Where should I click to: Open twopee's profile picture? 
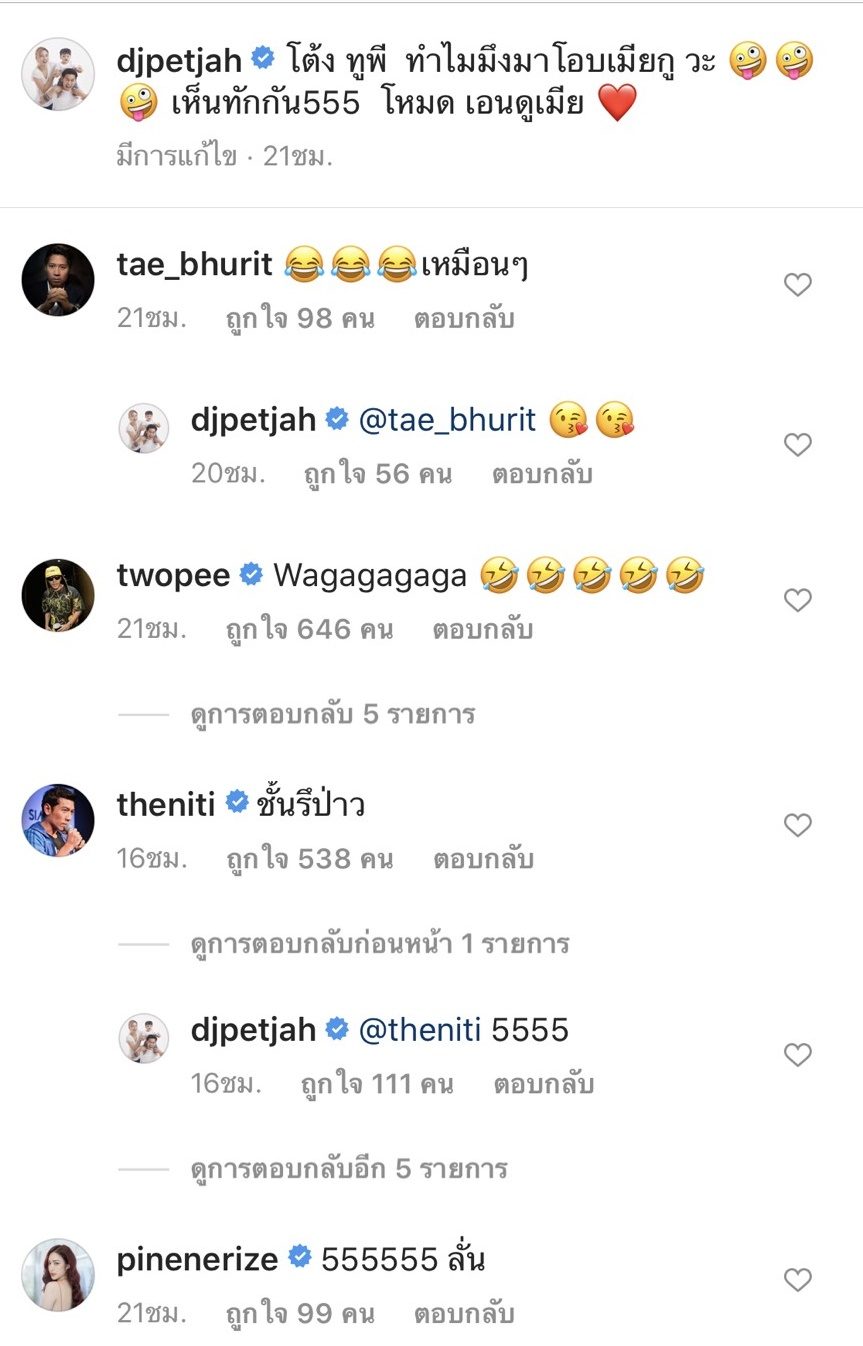point(58,595)
